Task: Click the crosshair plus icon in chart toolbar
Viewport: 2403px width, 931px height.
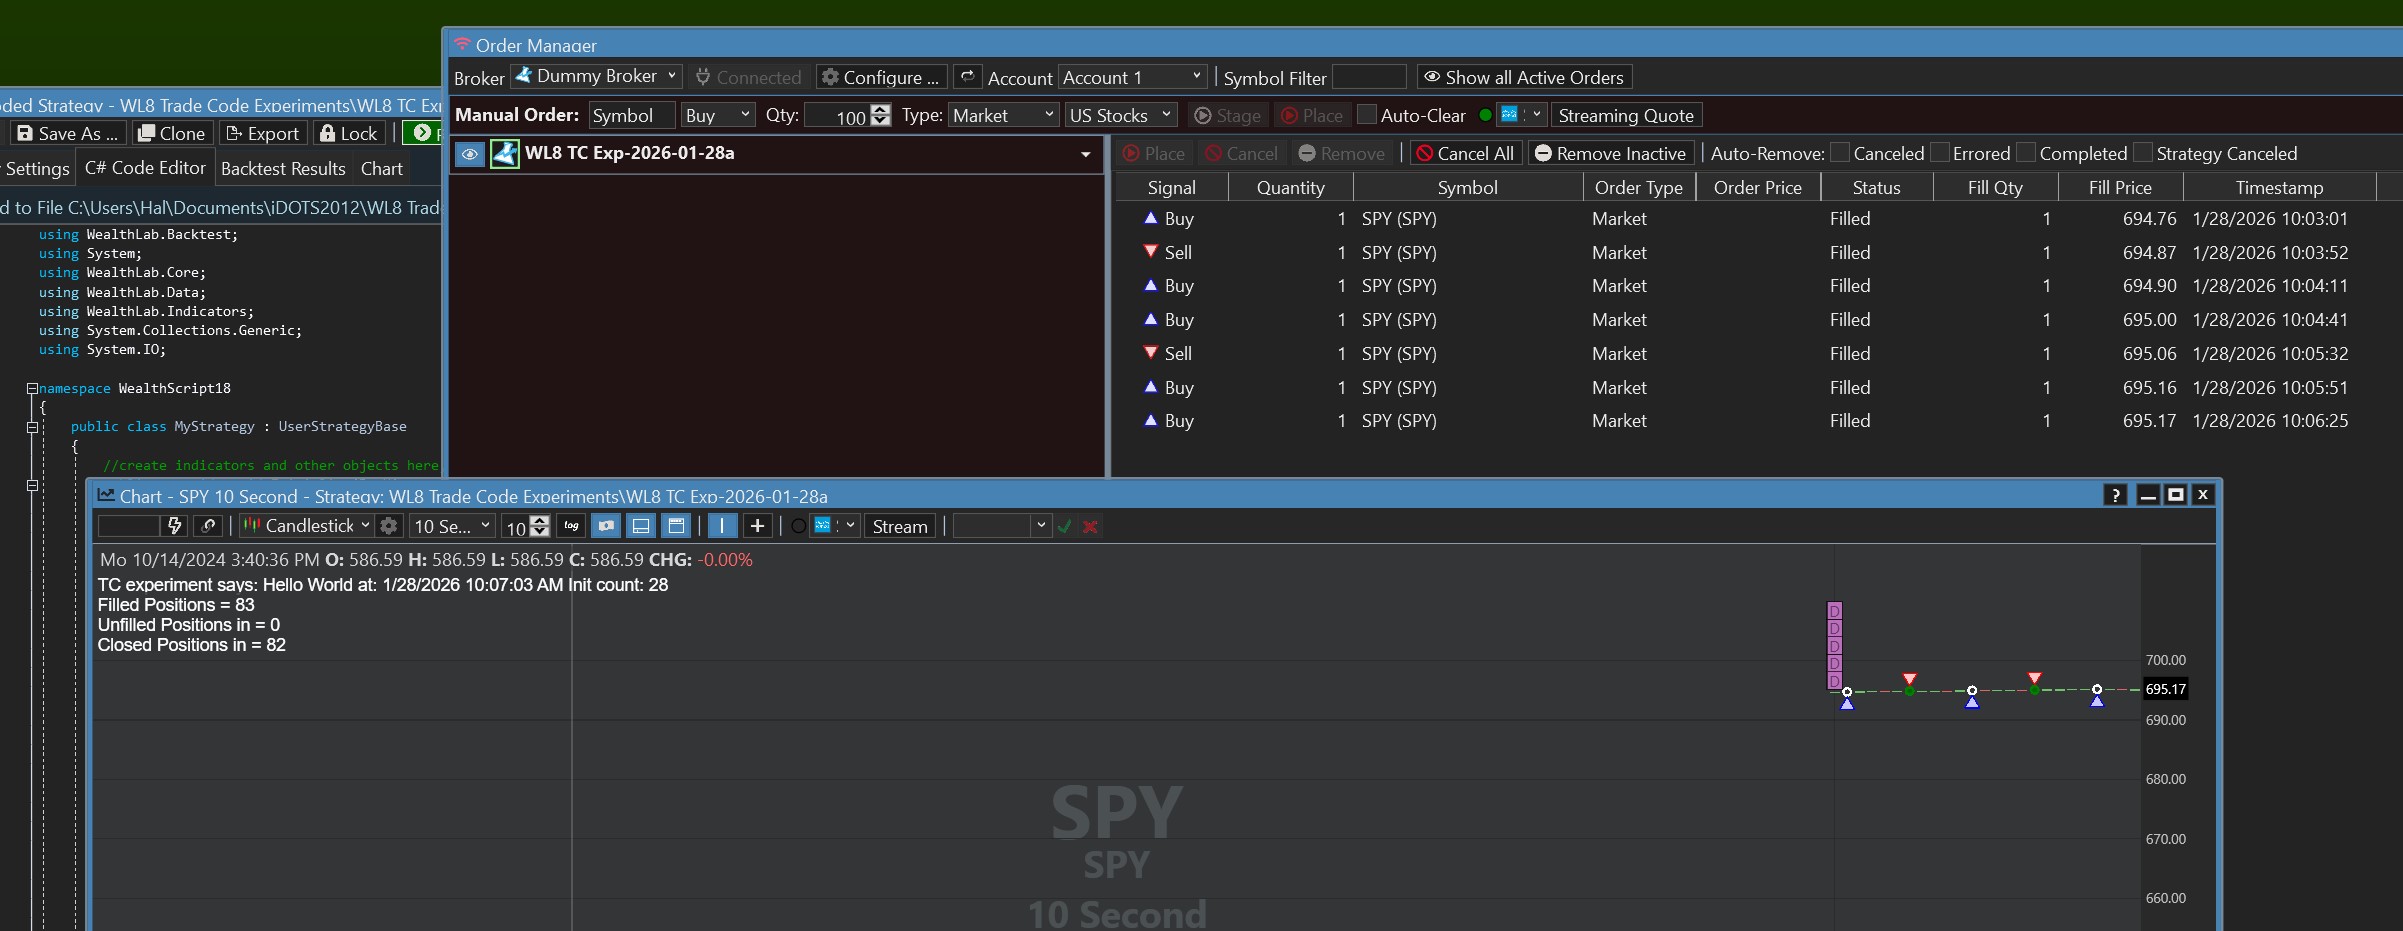Action: coord(757,526)
